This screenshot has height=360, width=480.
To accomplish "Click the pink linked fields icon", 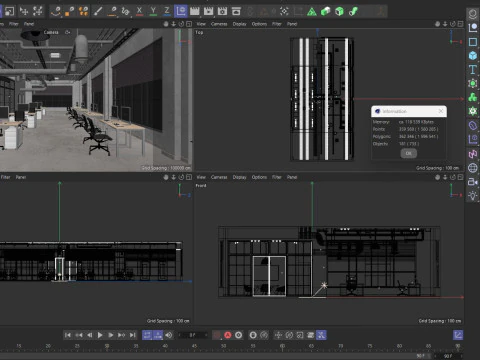I will point(473,154).
